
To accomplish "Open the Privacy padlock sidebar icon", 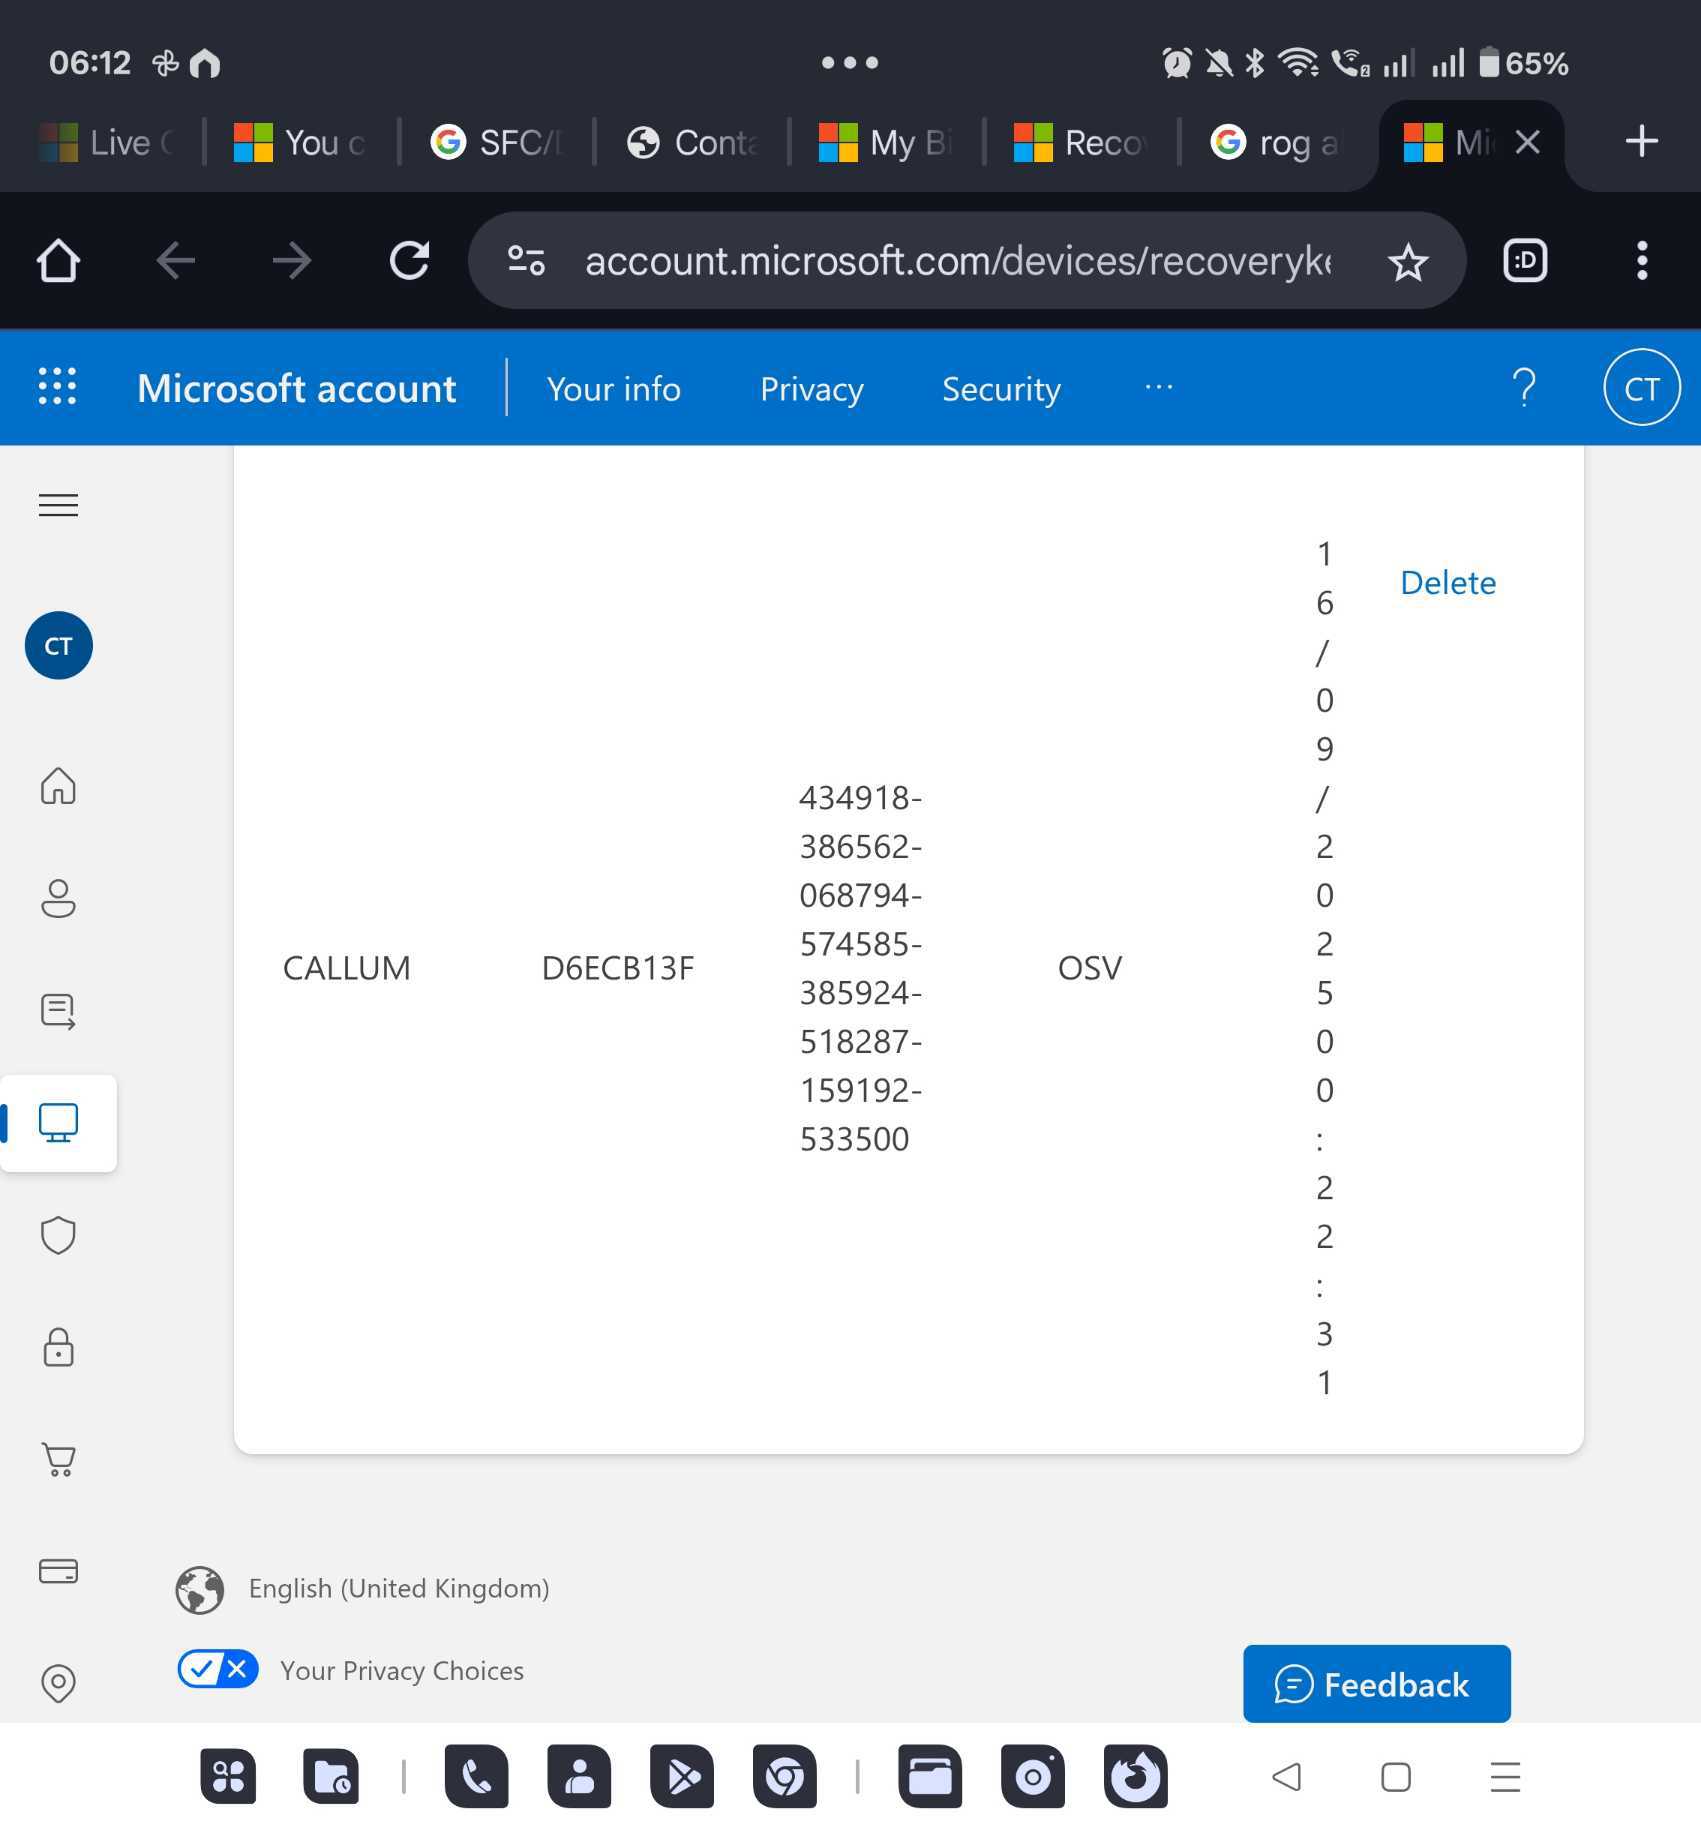I will pos(58,1347).
